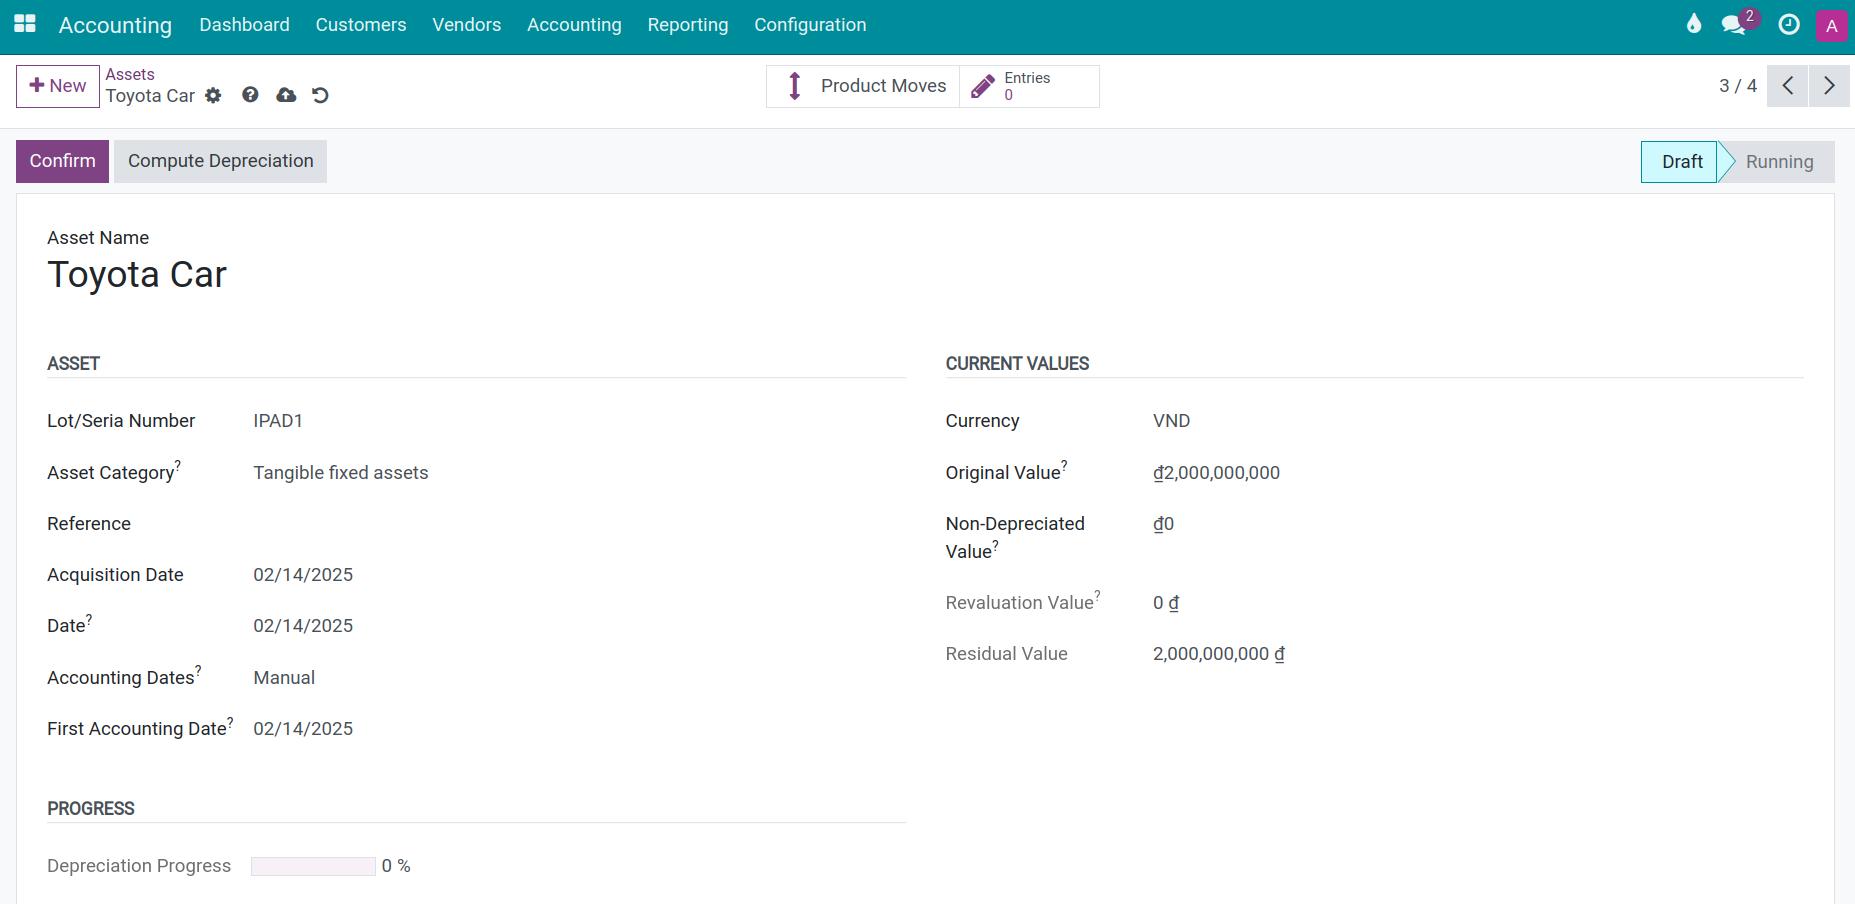Screen dimensions: 1855x904
Task: Select the Draft status stage
Action: tap(1679, 162)
